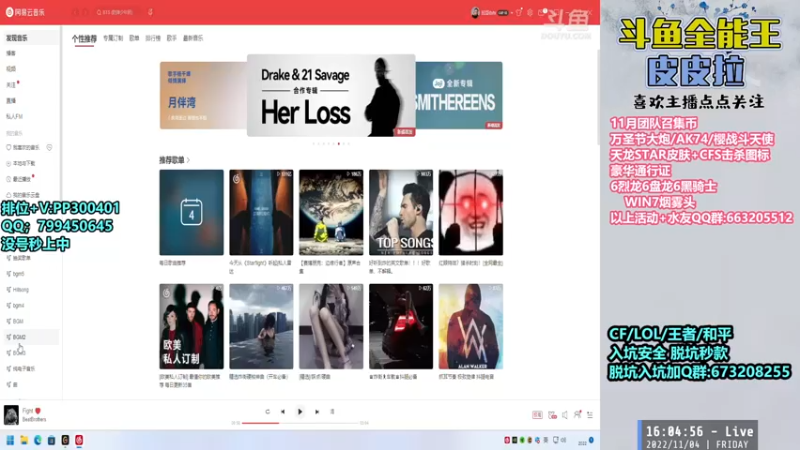This screenshot has height=450, width=800.
Task: Skip to the previous track
Action: (x=283, y=412)
